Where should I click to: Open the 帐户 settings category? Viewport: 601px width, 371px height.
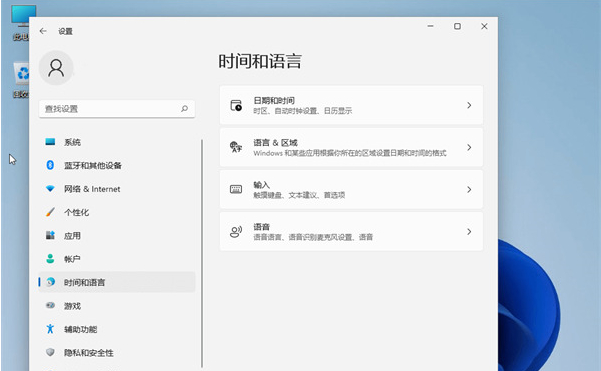[x=117, y=259]
